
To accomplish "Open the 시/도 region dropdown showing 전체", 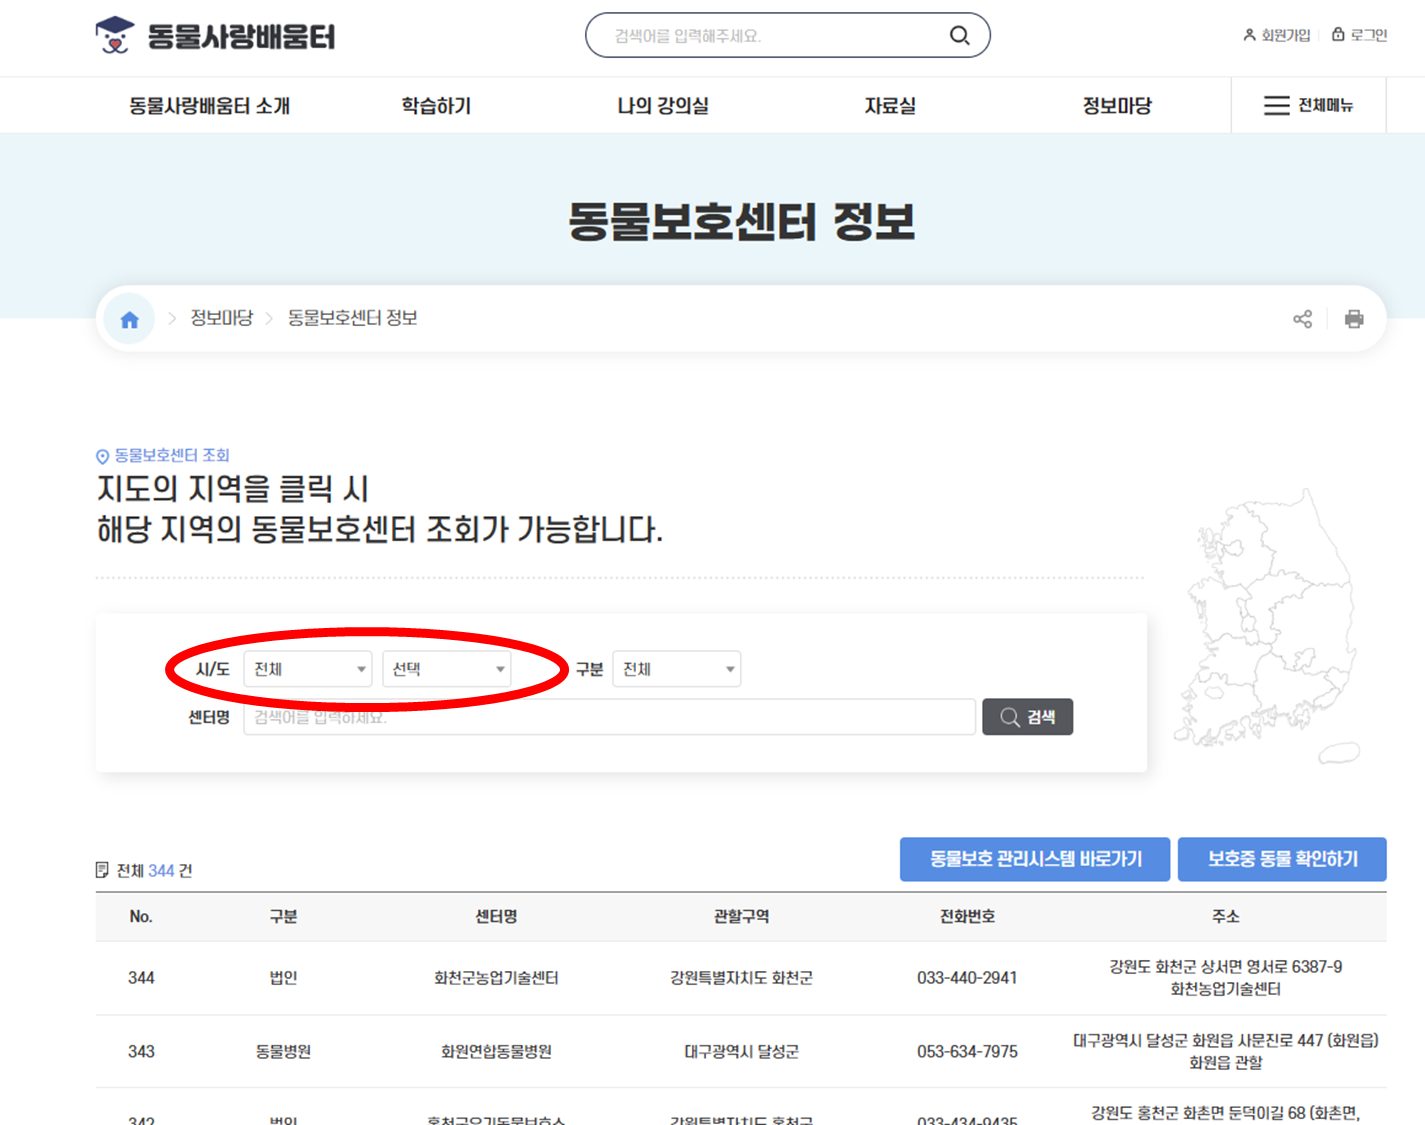I will [307, 669].
